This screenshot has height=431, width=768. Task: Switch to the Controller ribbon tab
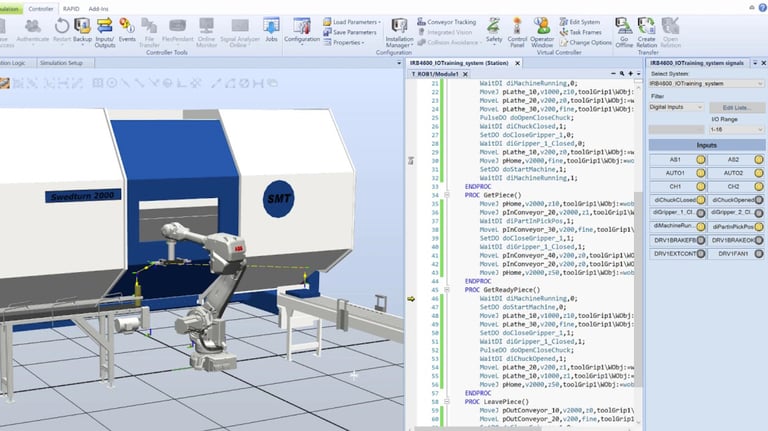tap(41, 8)
